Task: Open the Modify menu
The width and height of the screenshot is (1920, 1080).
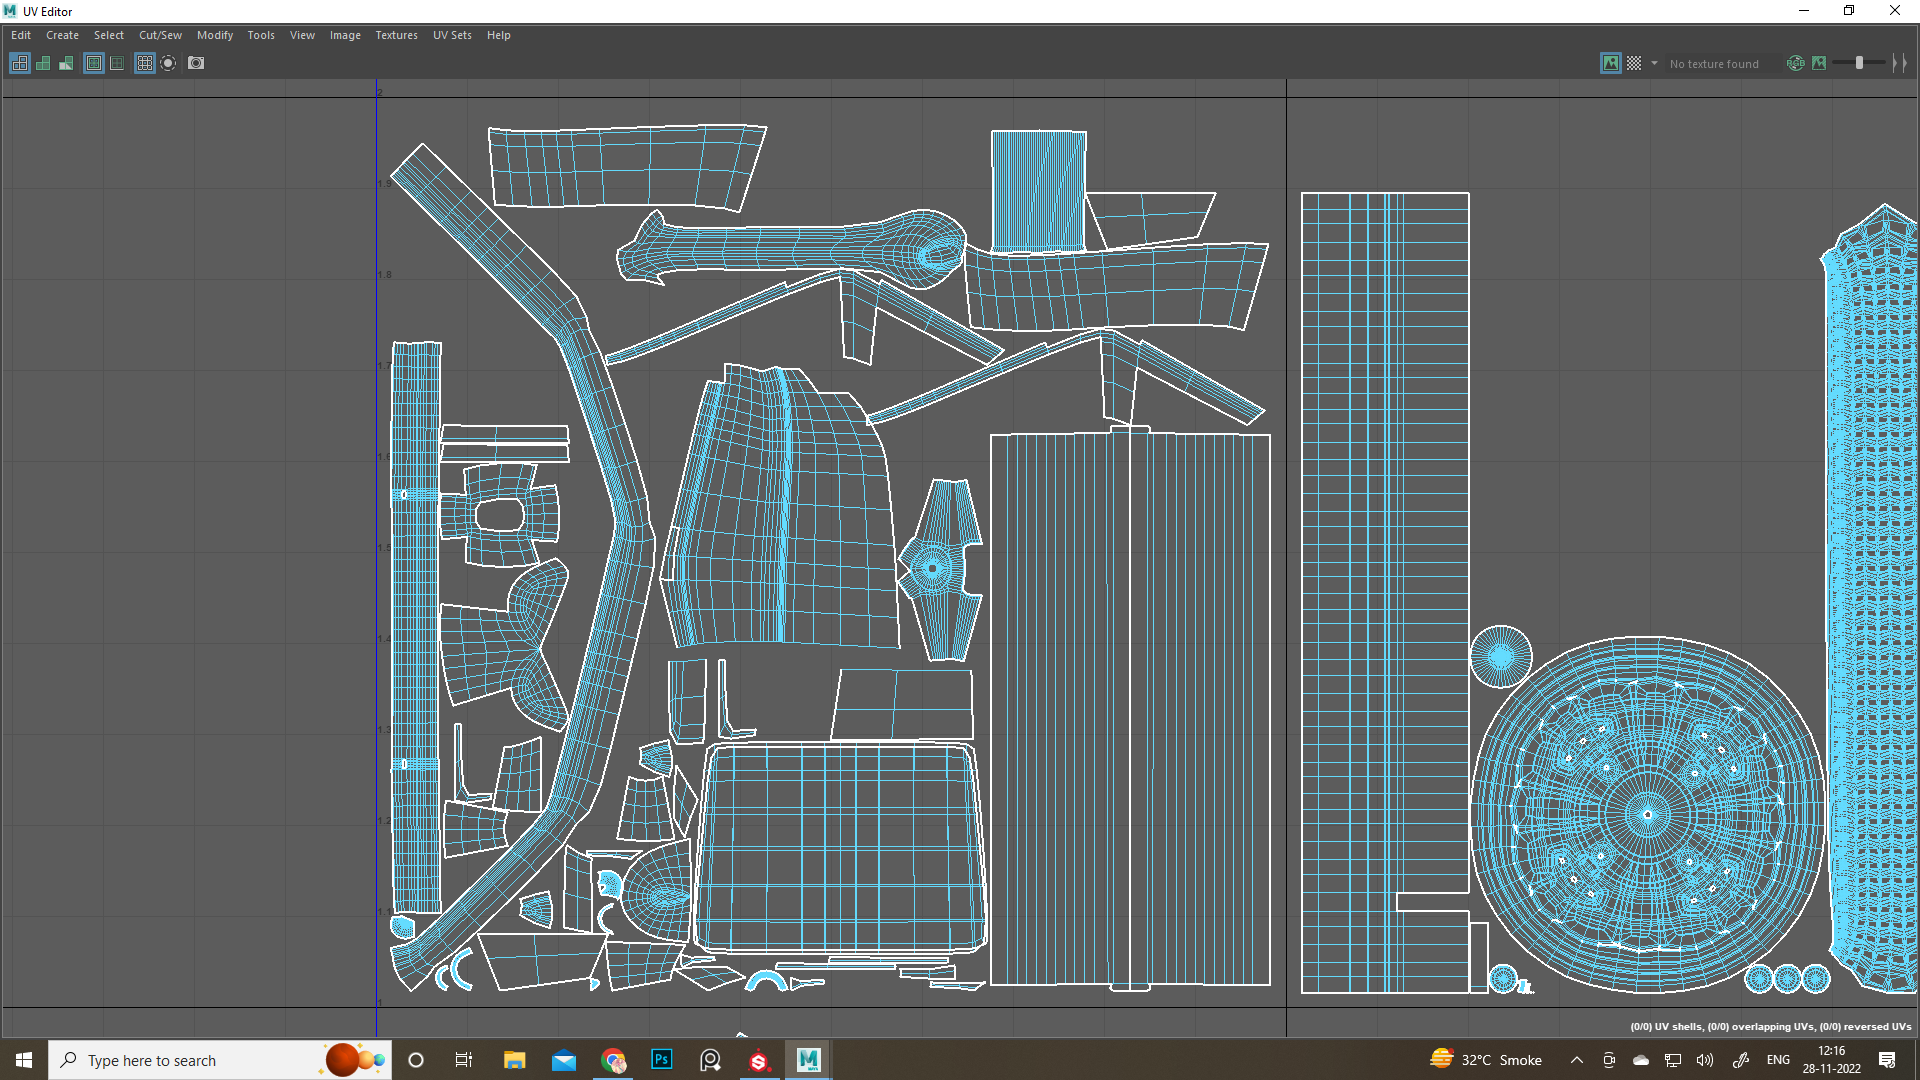Action: [x=215, y=35]
